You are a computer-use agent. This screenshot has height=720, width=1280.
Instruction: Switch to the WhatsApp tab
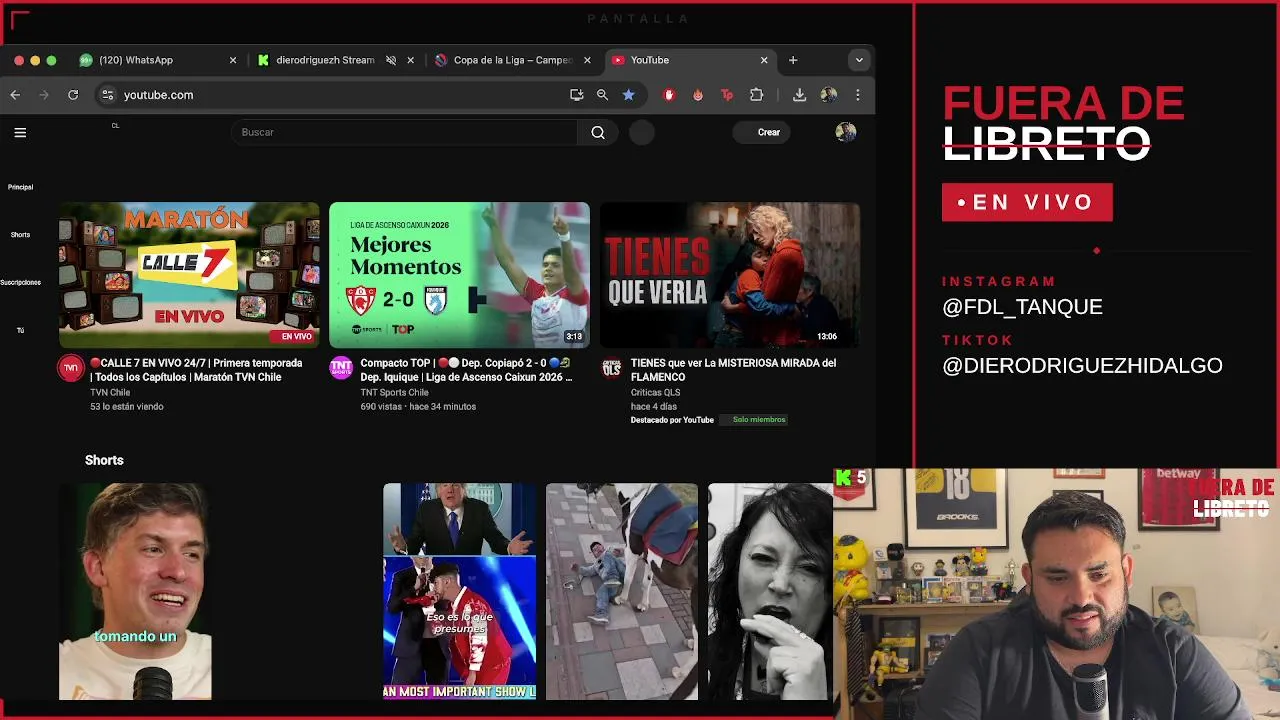click(158, 60)
